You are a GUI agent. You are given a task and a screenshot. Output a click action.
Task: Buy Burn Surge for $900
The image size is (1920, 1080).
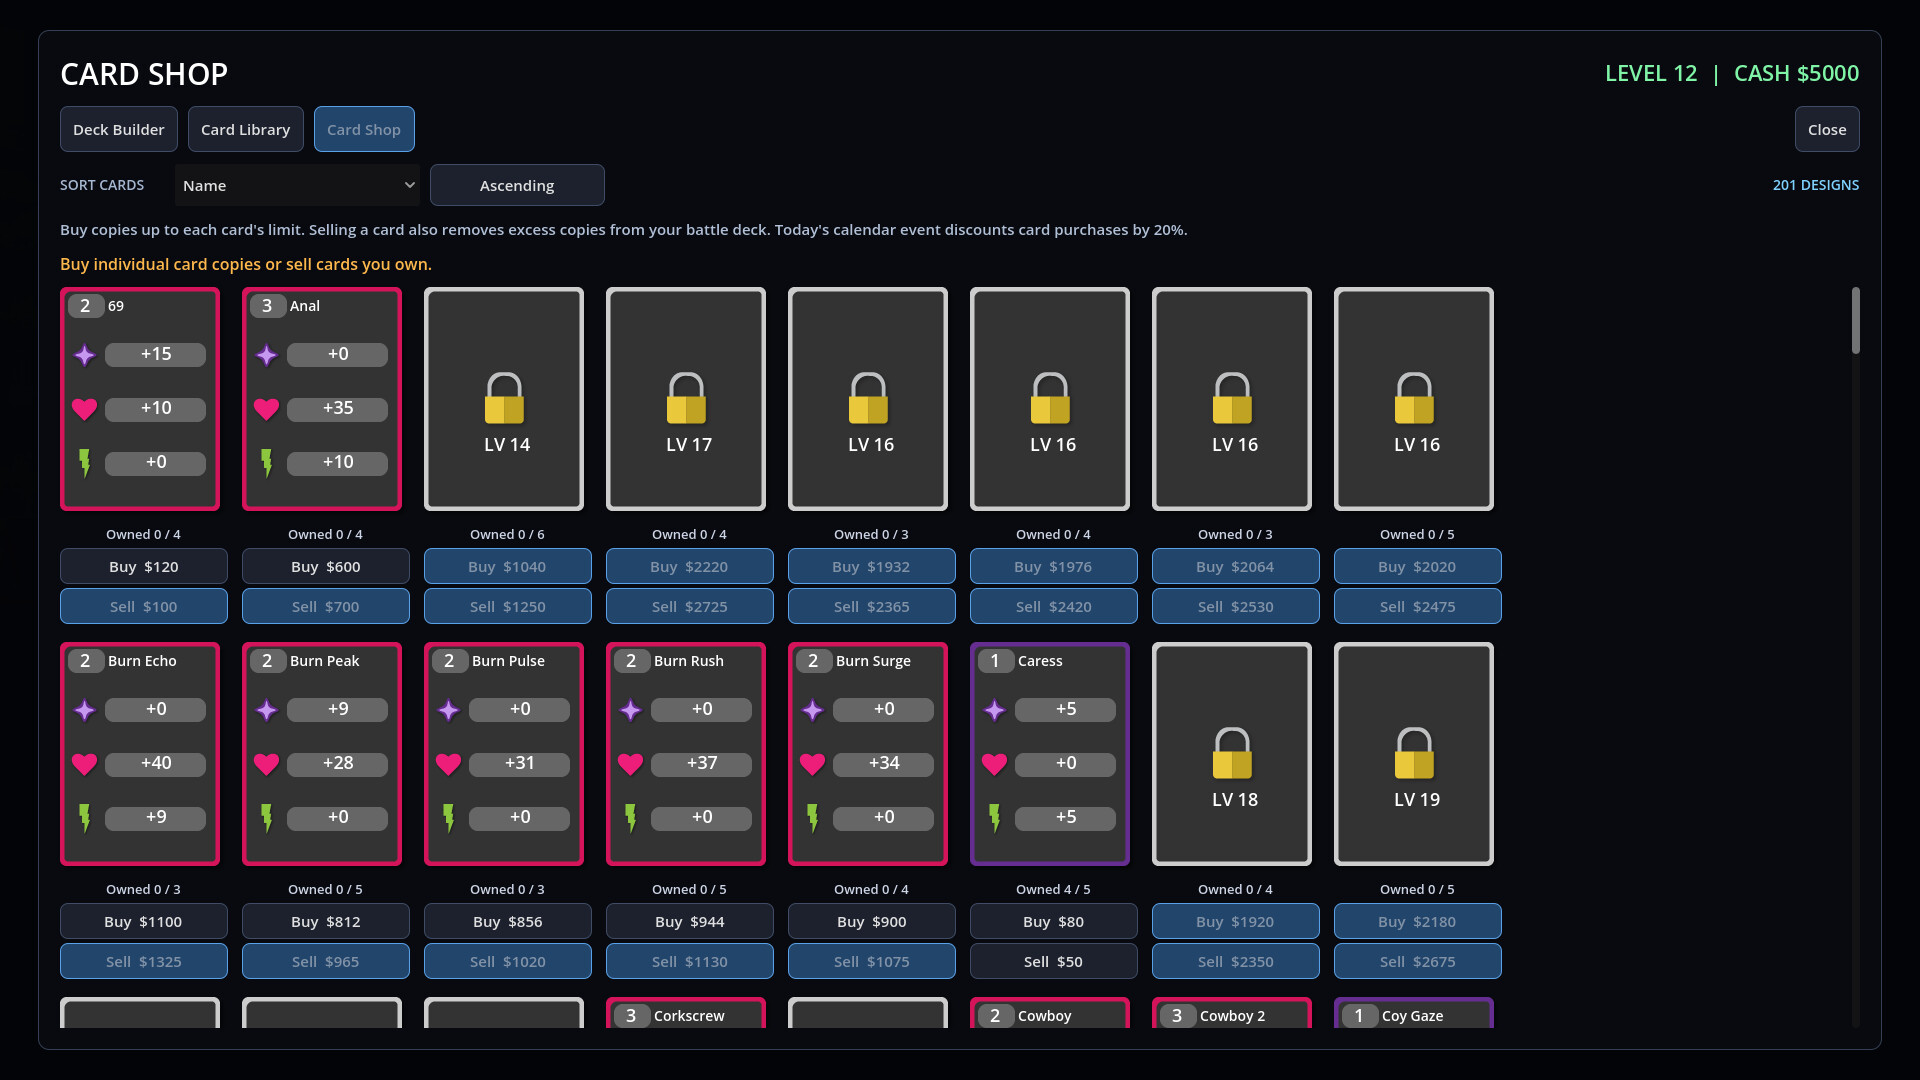point(872,921)
